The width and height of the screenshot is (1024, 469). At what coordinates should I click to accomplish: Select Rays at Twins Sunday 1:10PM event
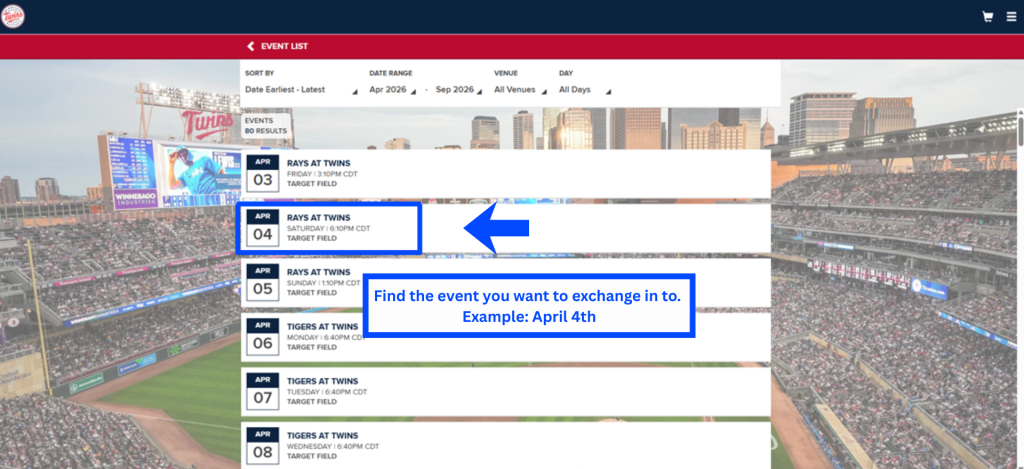[505, 283]
